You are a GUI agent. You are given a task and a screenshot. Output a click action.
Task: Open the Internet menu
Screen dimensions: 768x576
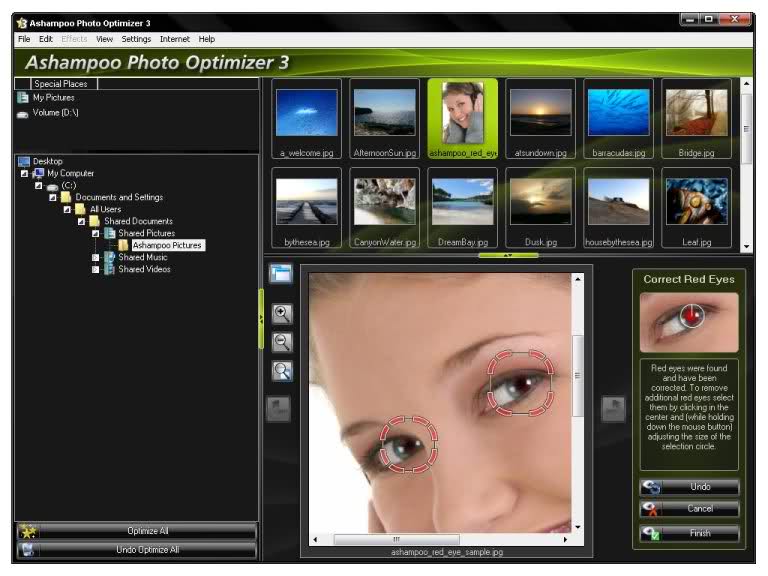coord(174,39)
